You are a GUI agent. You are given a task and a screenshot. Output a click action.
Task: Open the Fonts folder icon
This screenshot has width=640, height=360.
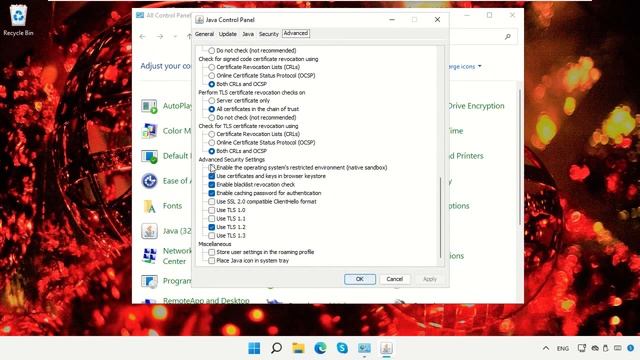pyautogui.click(x=149, y=206)
